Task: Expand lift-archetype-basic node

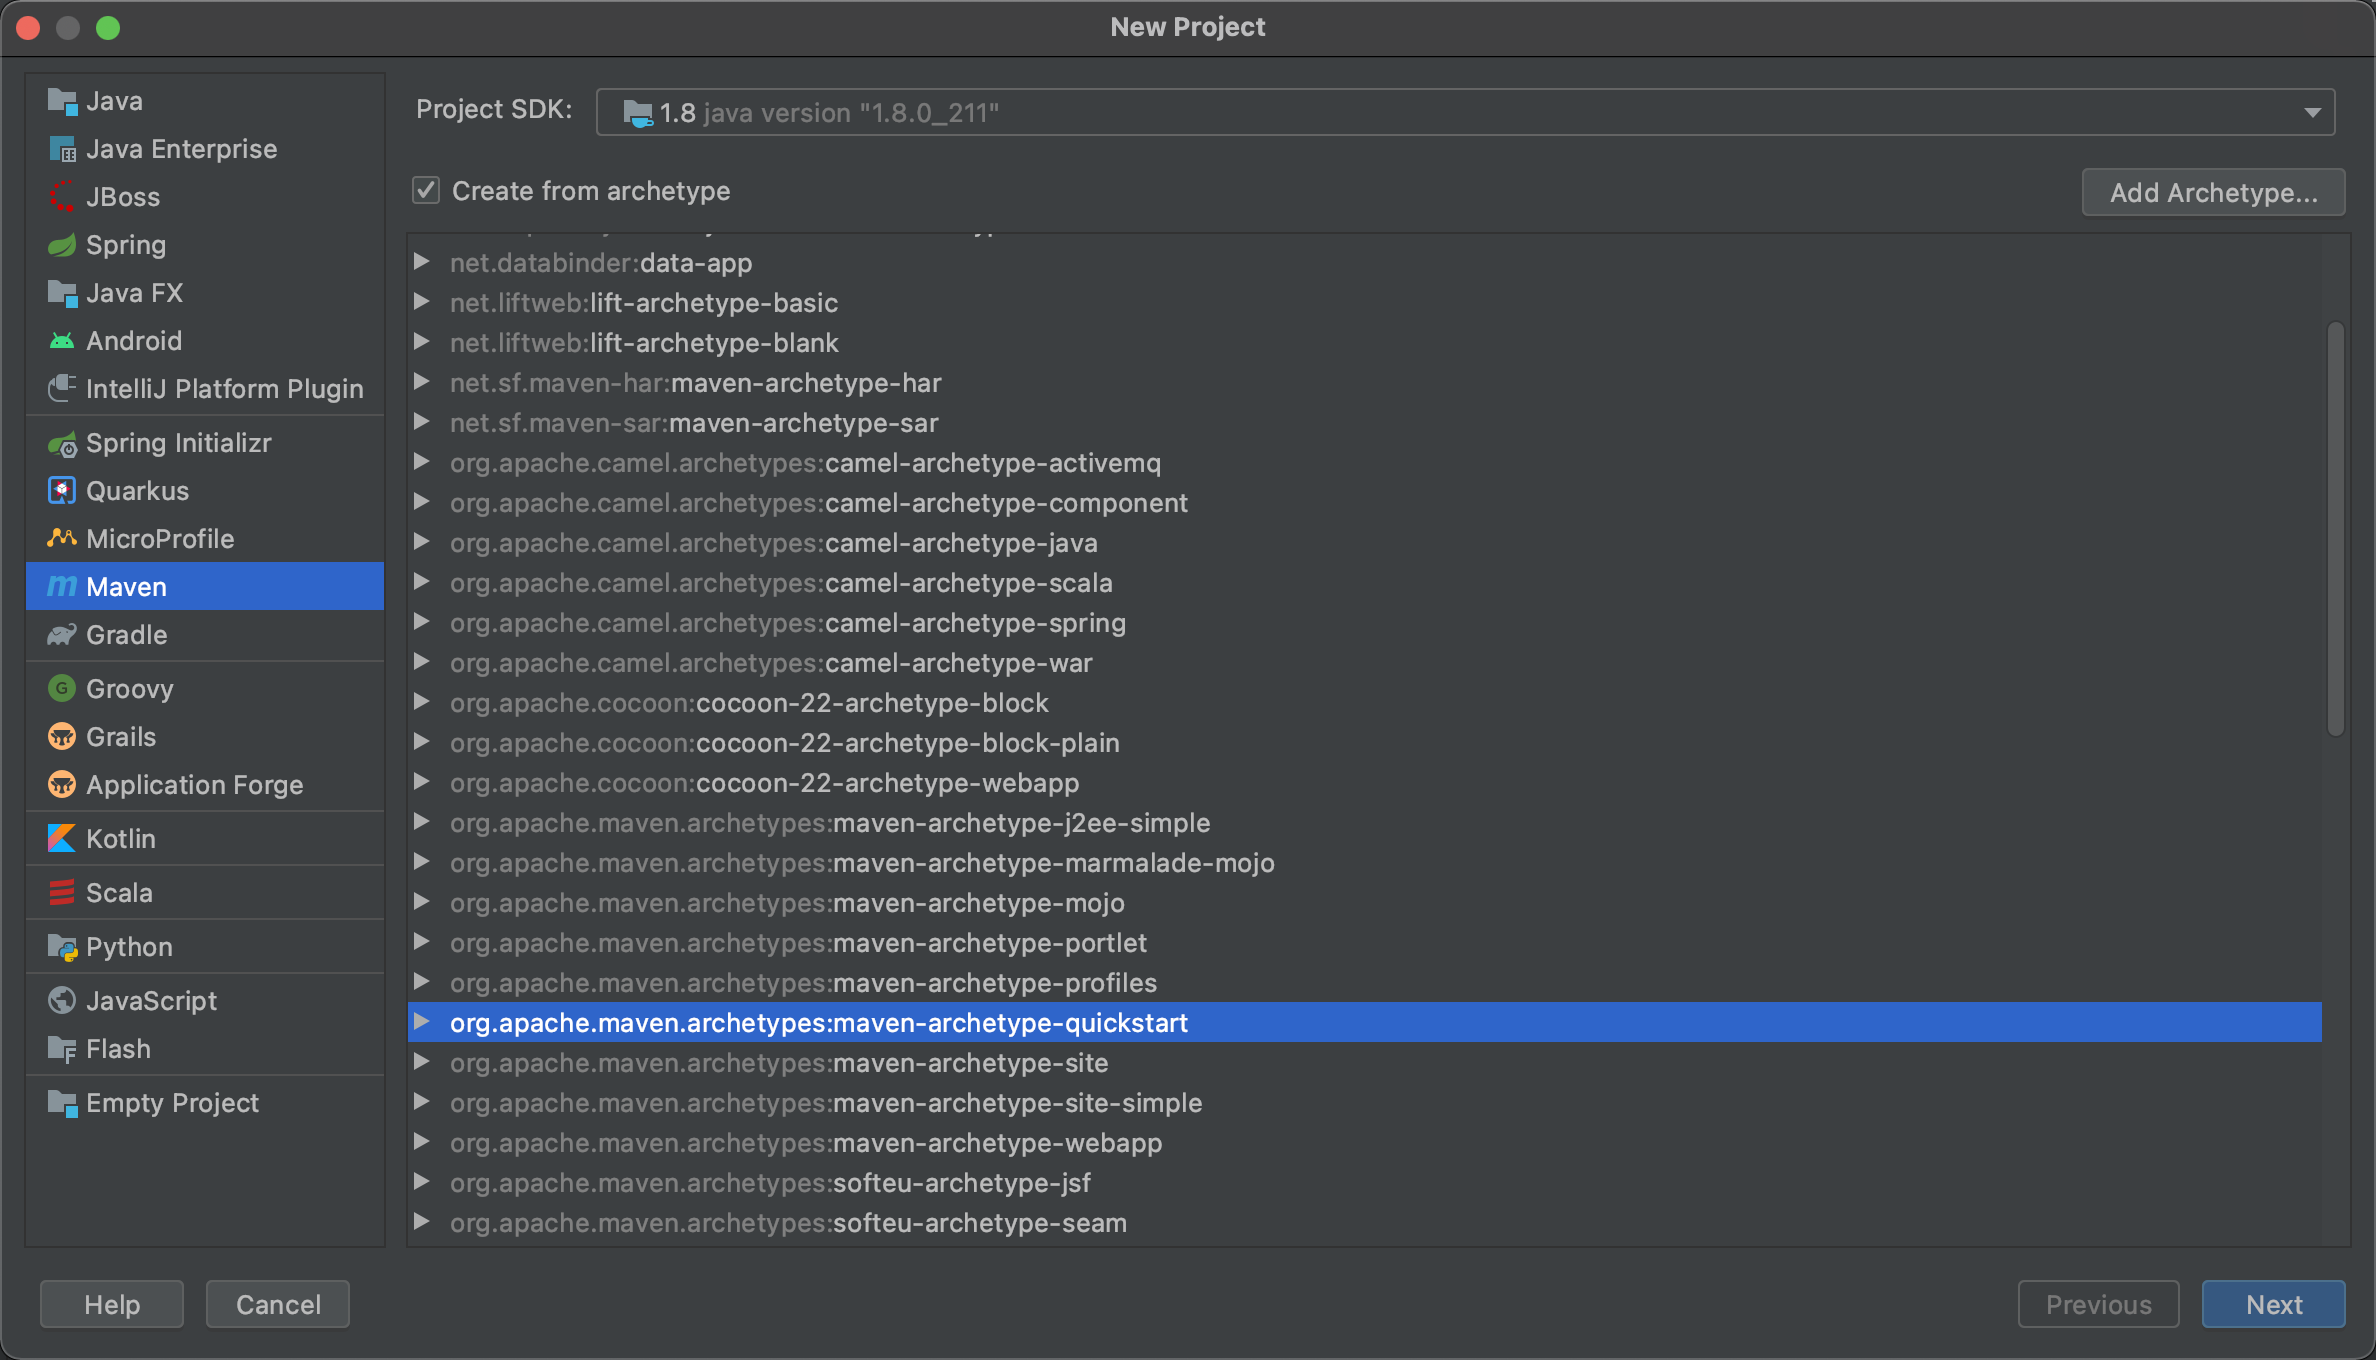Action: [x=422, y=302]
